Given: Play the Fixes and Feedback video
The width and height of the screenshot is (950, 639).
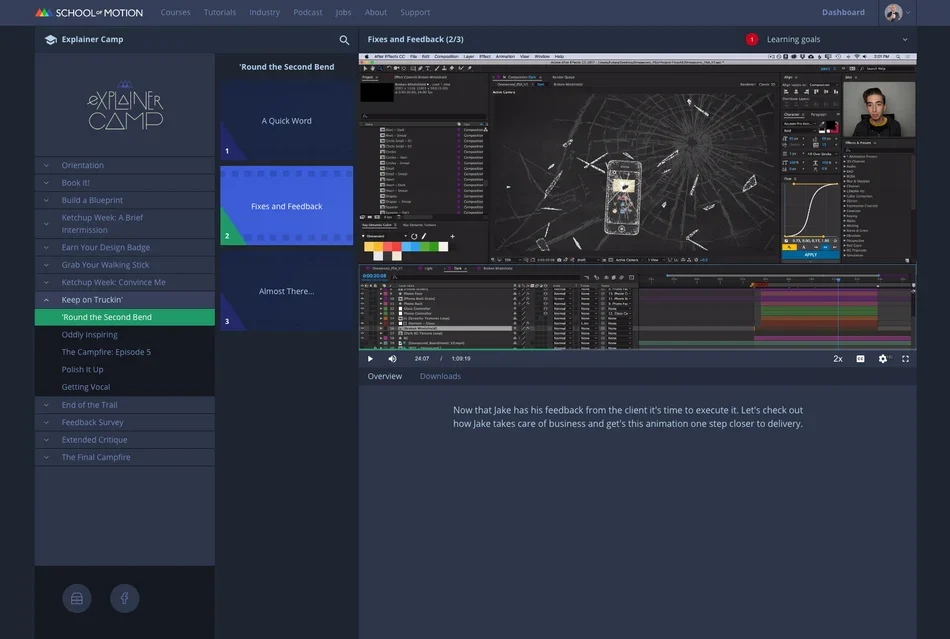Looking at the screenshot, I should click(x=370, y=359).
